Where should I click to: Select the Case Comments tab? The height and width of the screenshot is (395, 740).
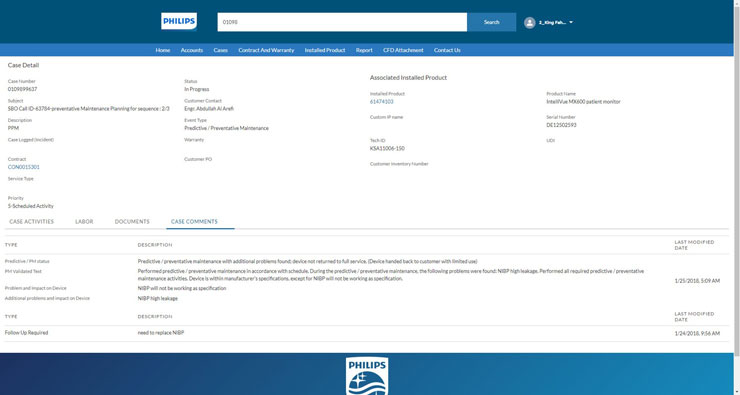coord(194,221)
